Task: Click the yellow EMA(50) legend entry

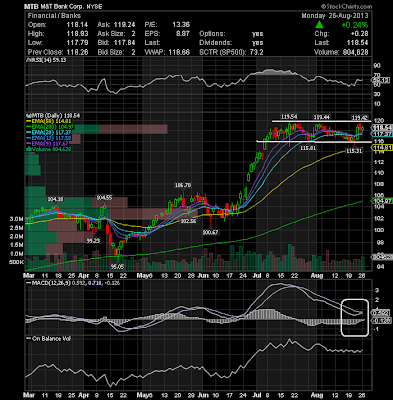Action: (50, 121)
